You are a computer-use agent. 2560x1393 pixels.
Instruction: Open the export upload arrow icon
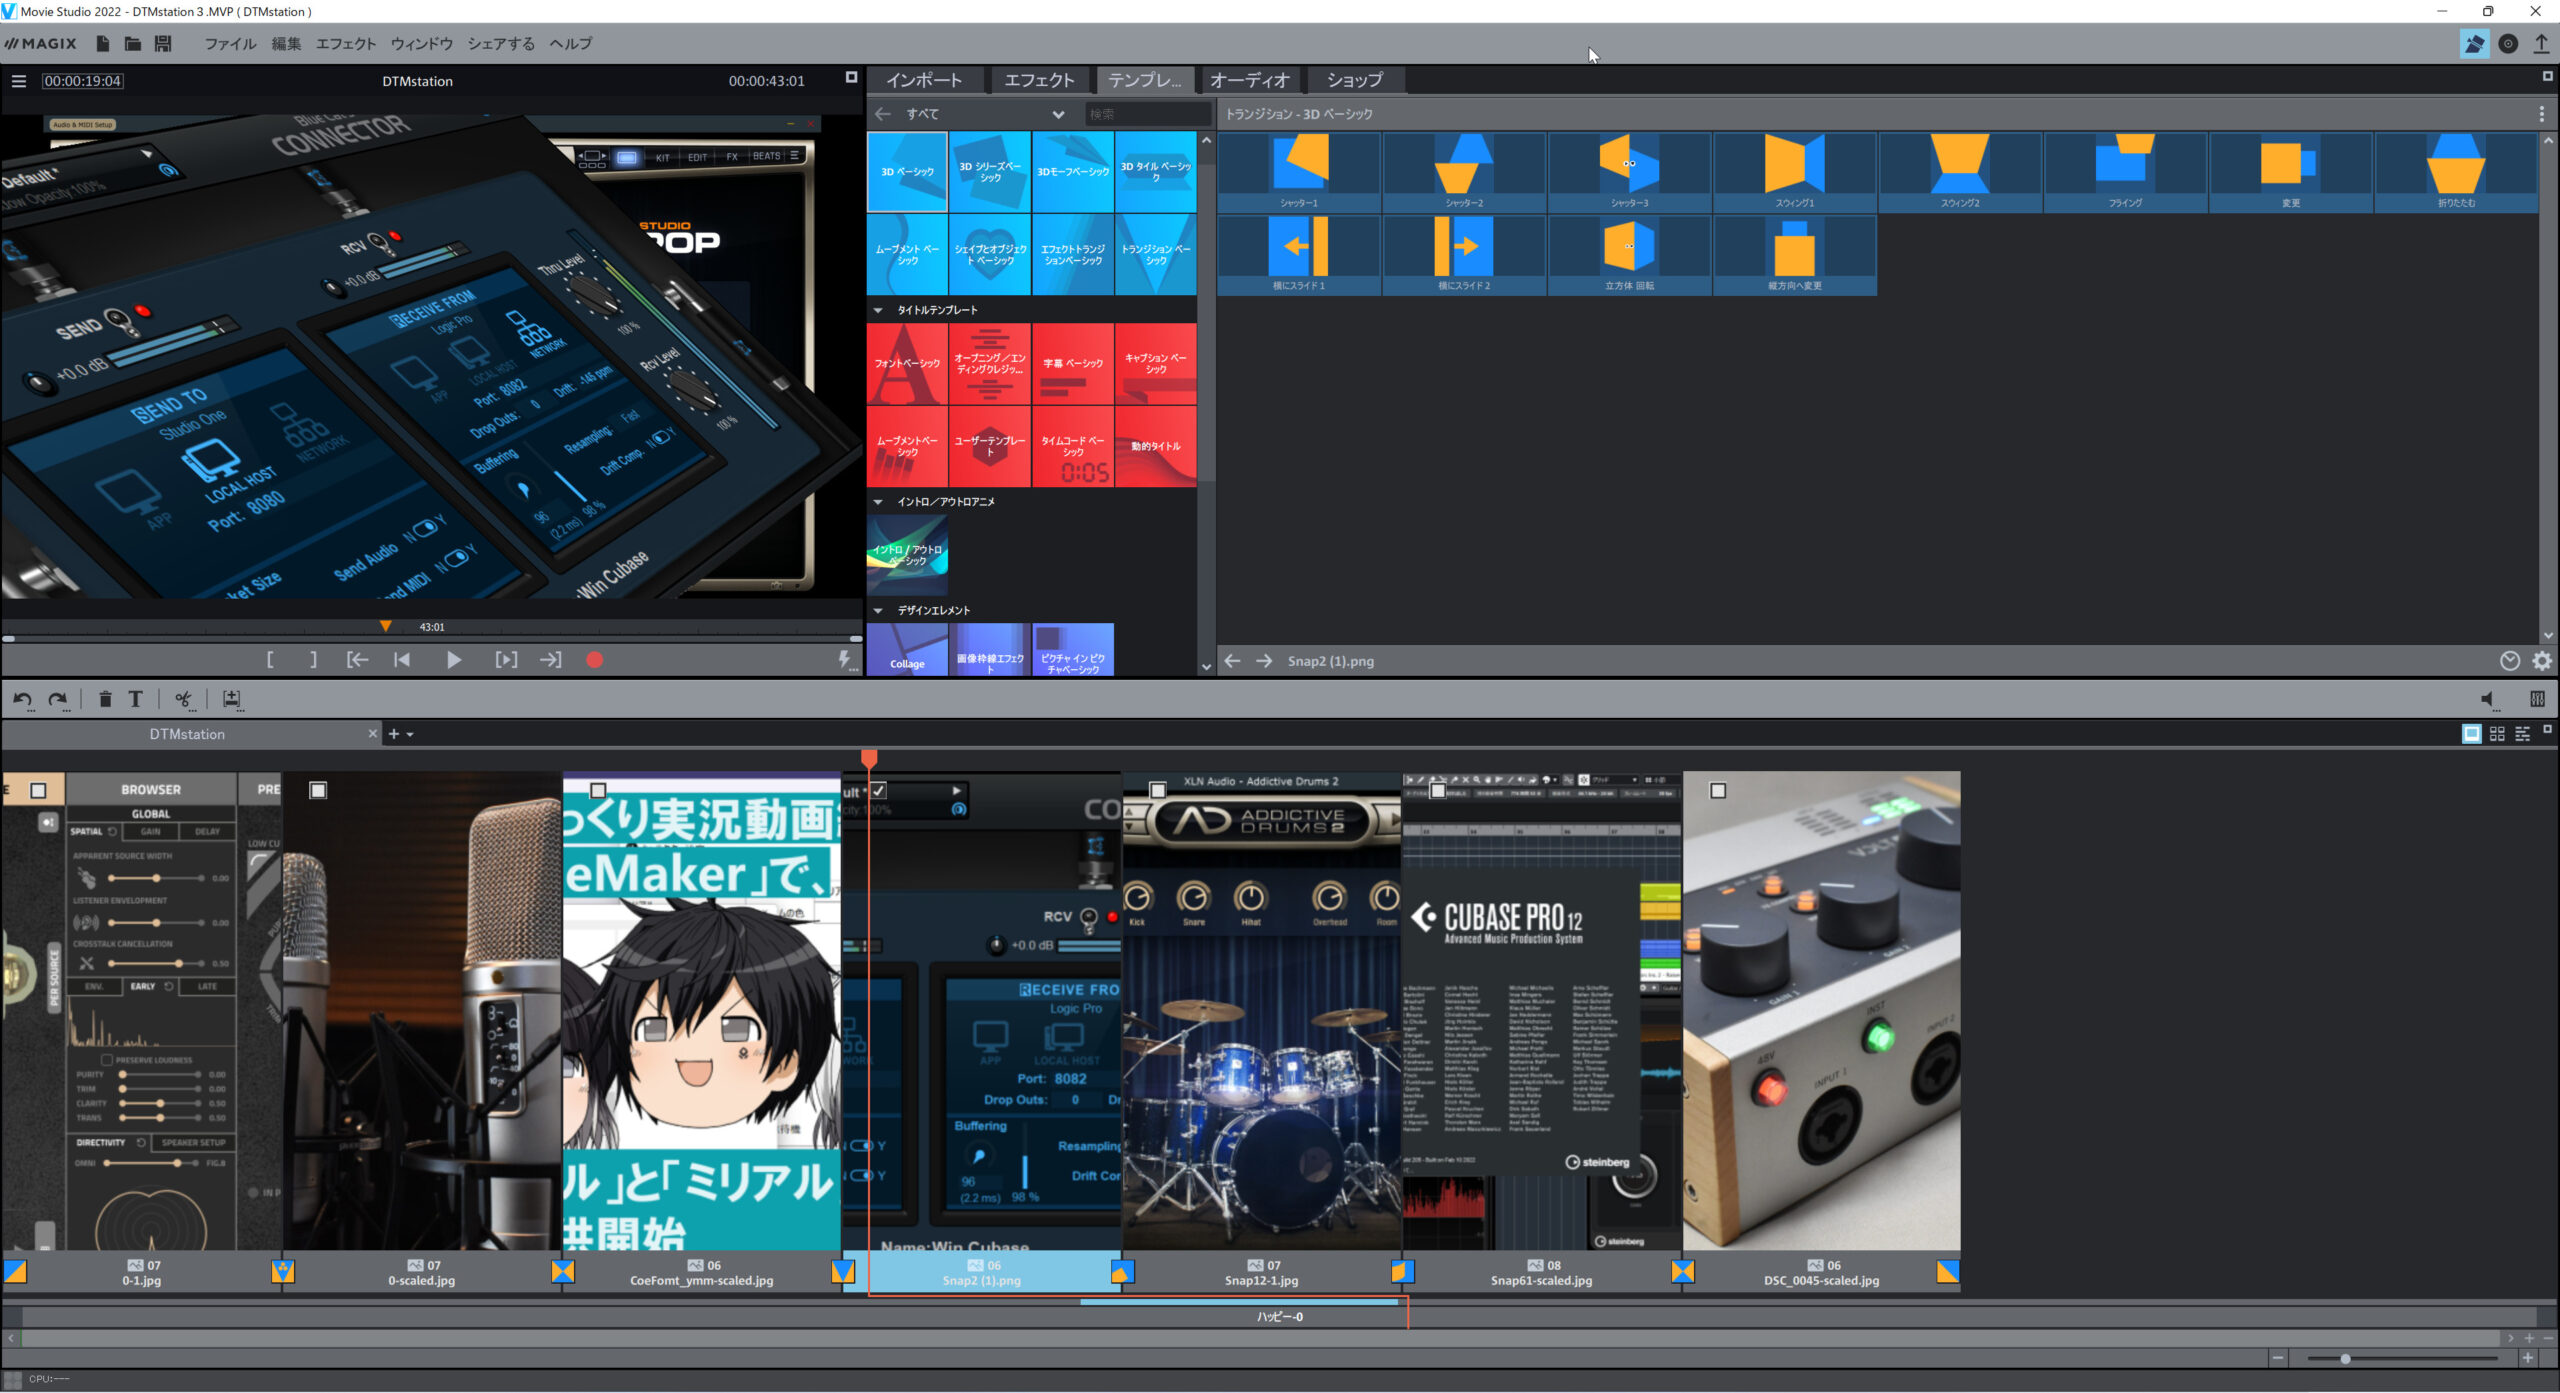pos(2541,43)
